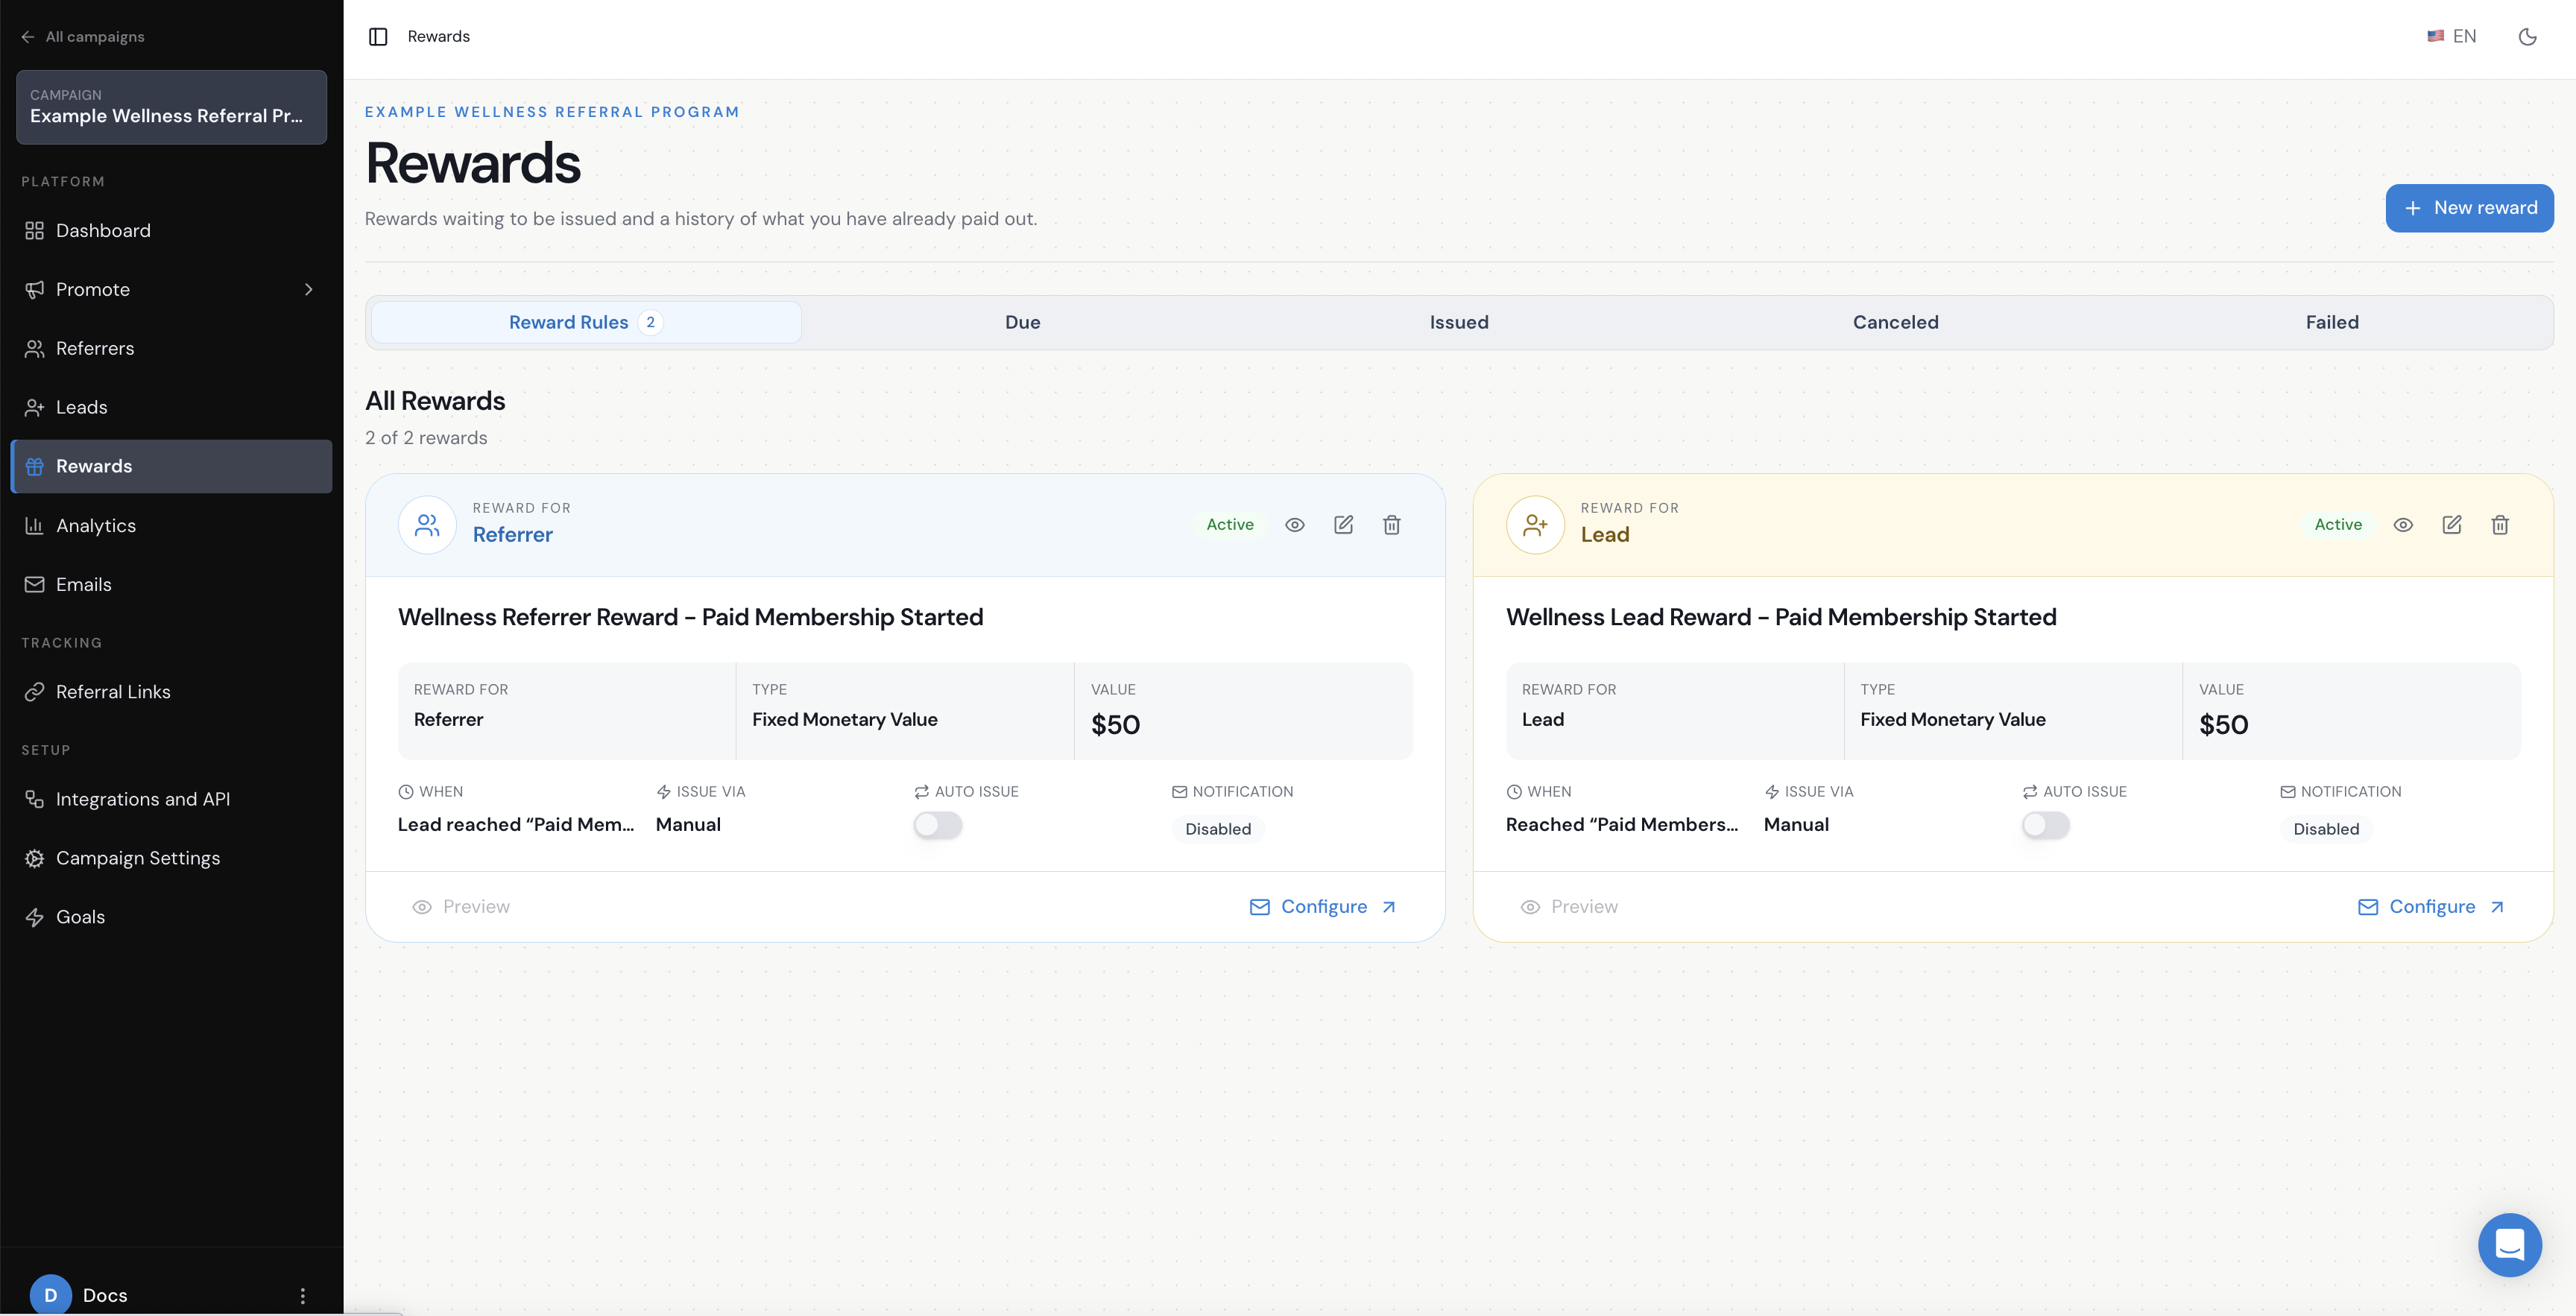Configure notification for Lead reward
The height and width of the screenshot is (1316, 2576).
click(x=2431, y=907)
